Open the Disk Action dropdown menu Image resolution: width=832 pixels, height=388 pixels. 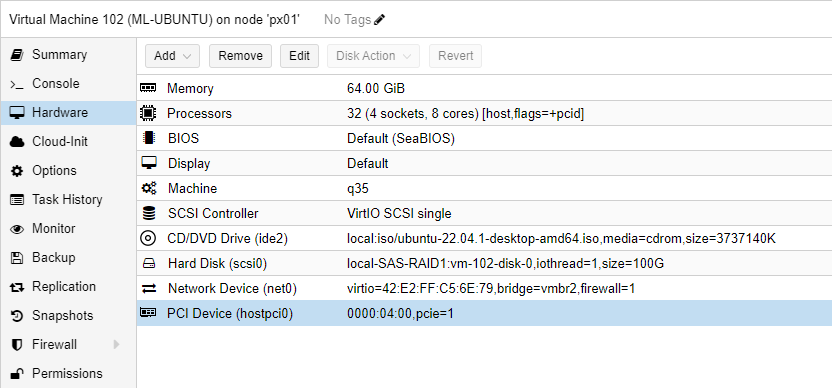[x=374, y=56]
